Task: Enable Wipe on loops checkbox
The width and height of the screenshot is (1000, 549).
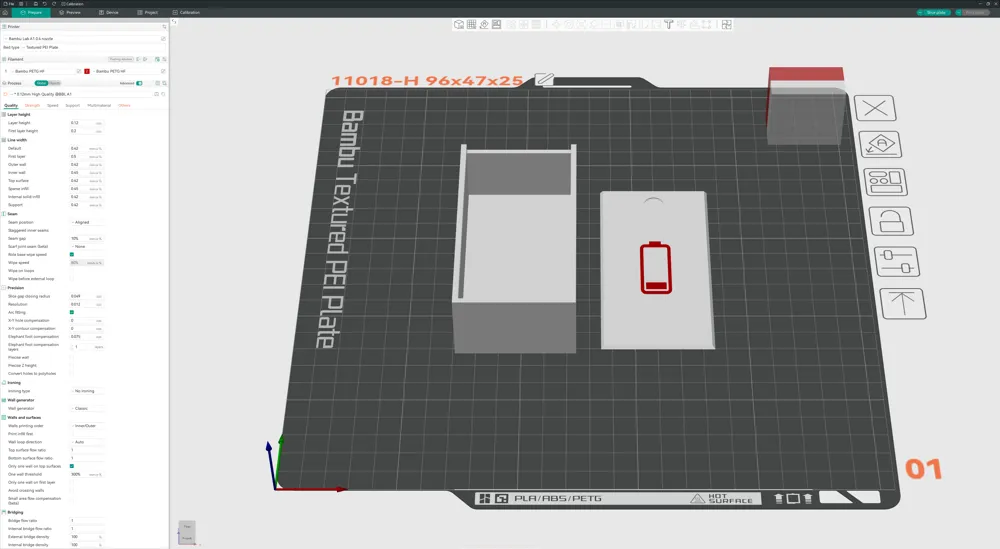Action: pyautogui.click(x=71, y=270)
